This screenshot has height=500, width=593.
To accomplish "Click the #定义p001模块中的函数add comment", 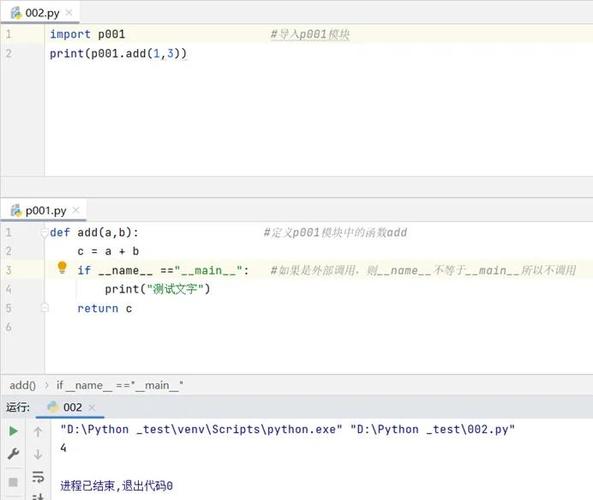I will point(335,232).
